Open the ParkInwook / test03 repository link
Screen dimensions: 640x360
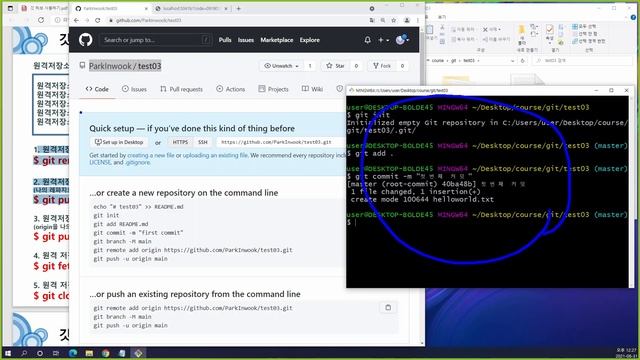point(125,66)
